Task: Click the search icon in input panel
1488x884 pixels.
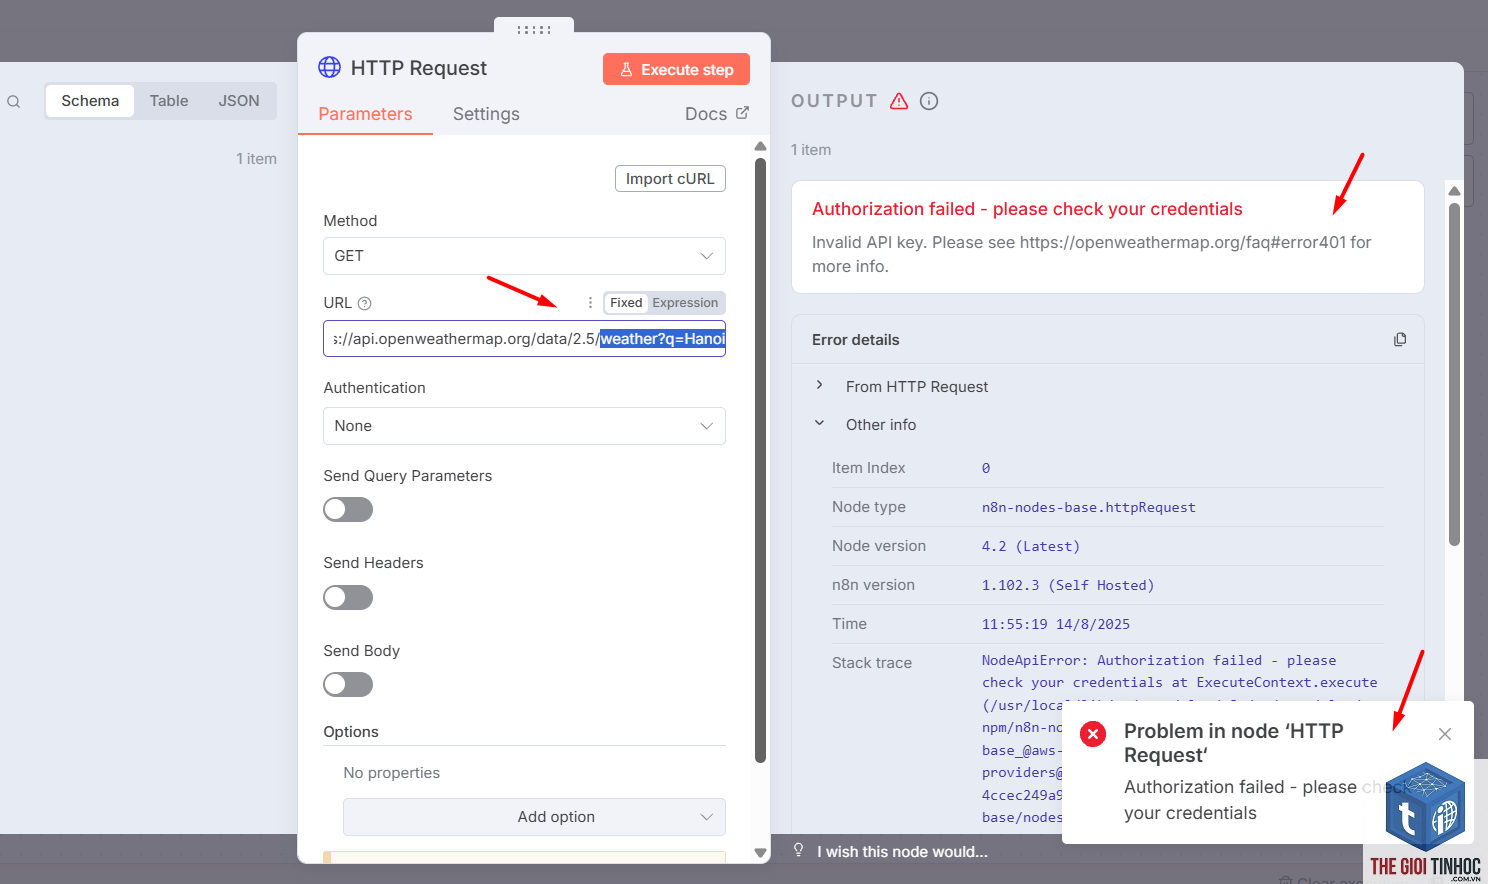Action: point(14,101)
